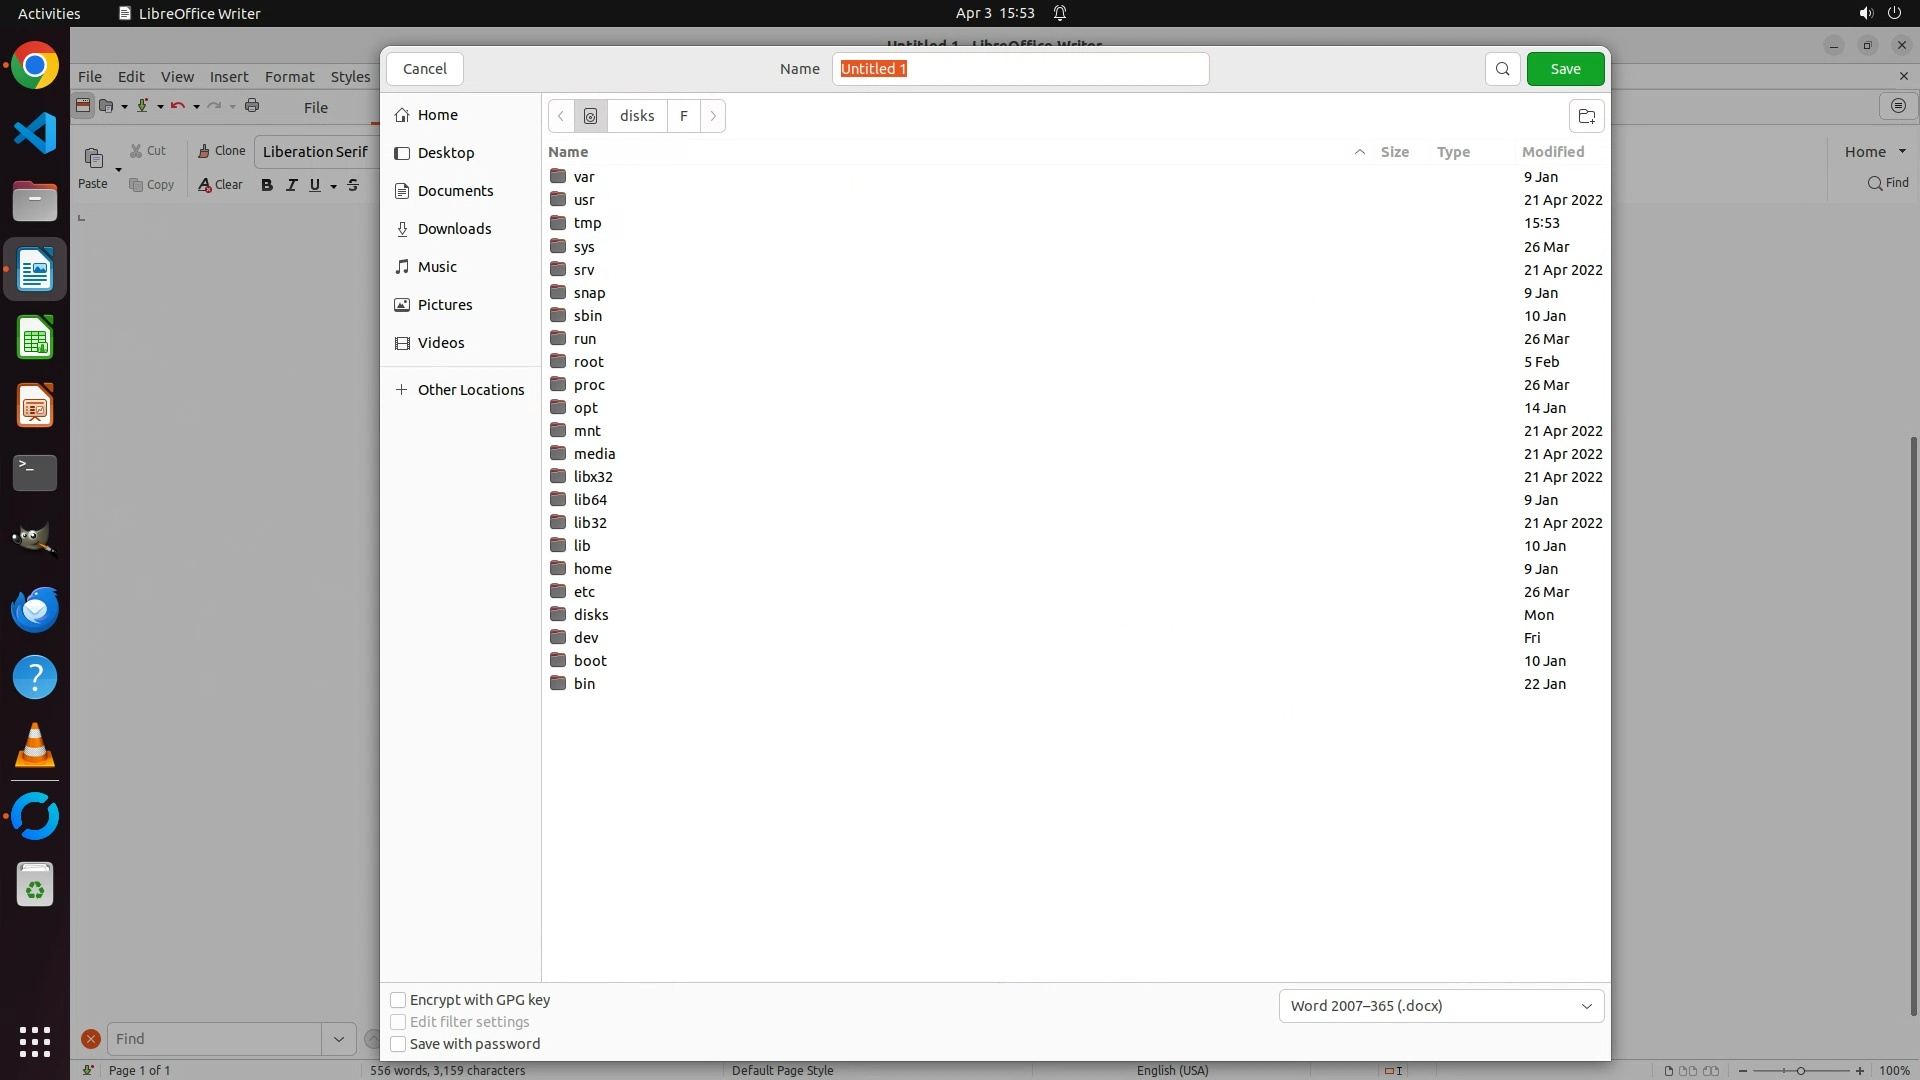This screenshot has height=1080, width=1920.
Task: Open the VLC media player dock icon
Action: pos(35,746)
